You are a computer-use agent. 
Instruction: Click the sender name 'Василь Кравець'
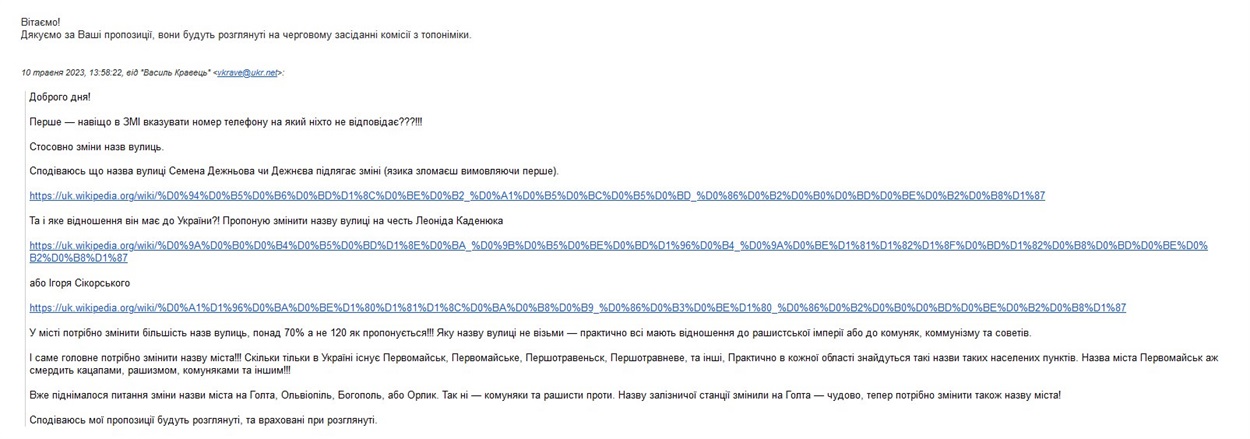(180, 72)
